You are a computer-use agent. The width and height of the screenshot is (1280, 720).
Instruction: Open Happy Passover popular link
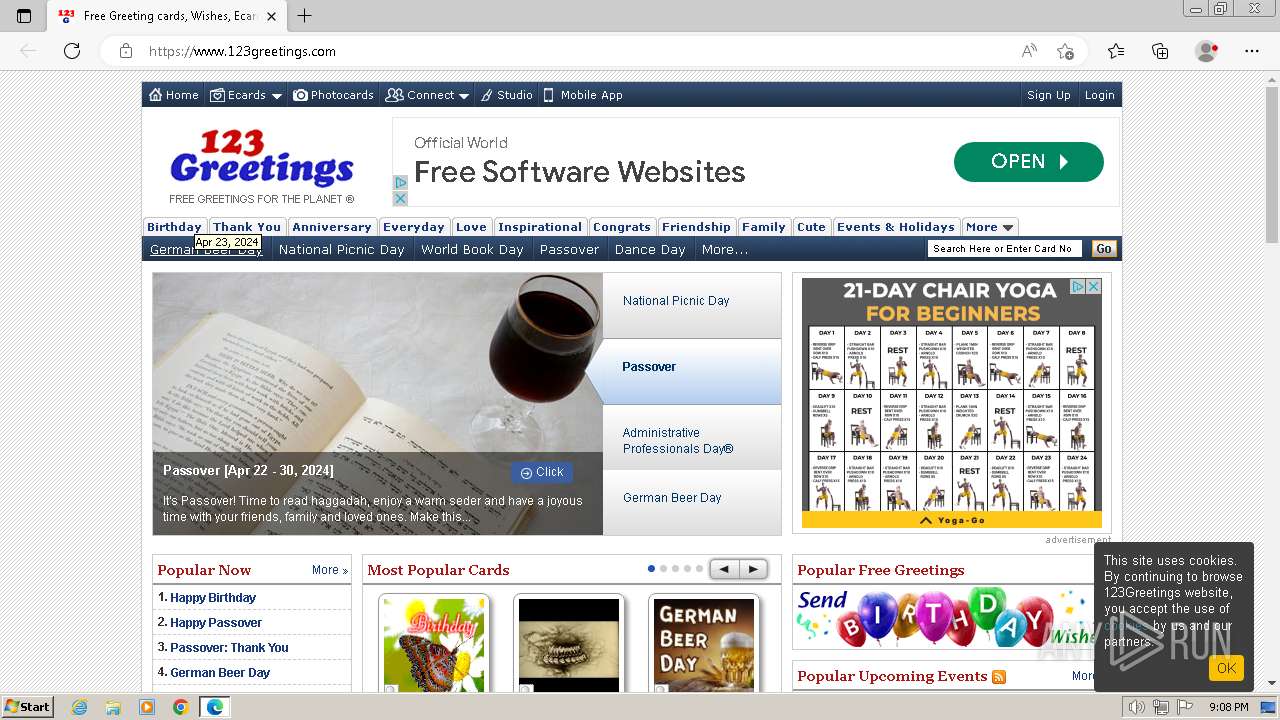coord(216,623)
